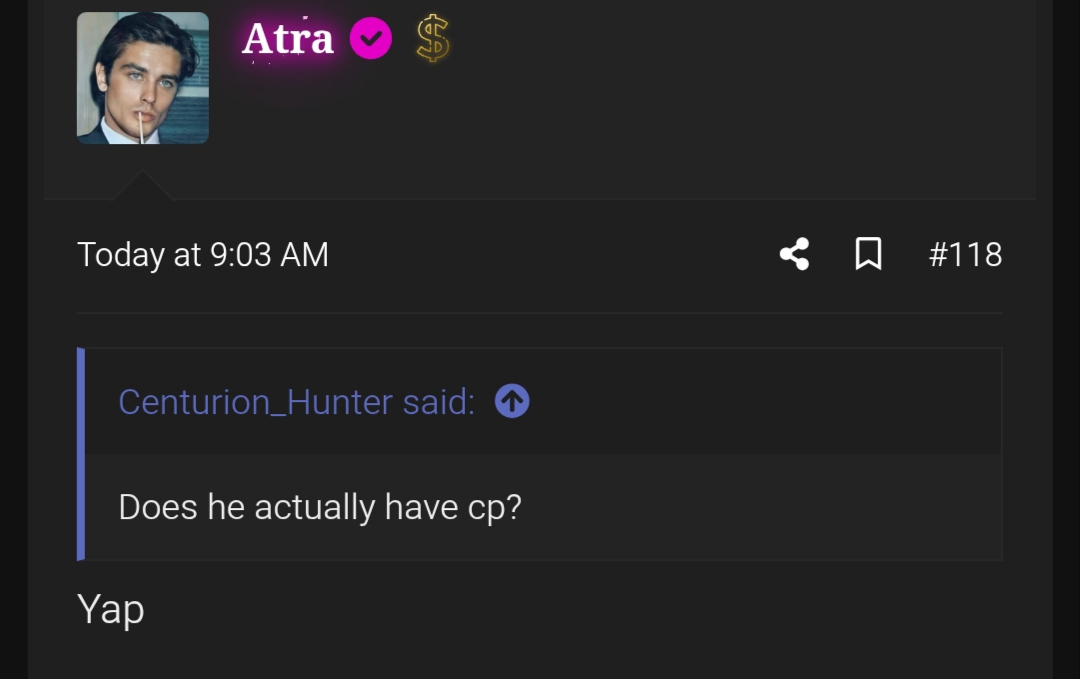The image size is (1080, 679).
Task: Click the reply text Yap
Action: point(111,609)
